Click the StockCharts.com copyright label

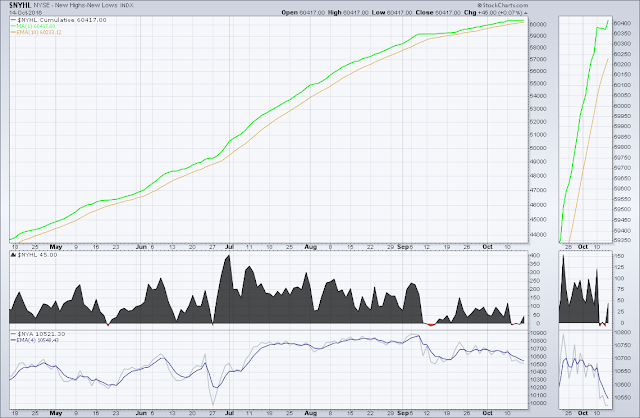point(502,5)
